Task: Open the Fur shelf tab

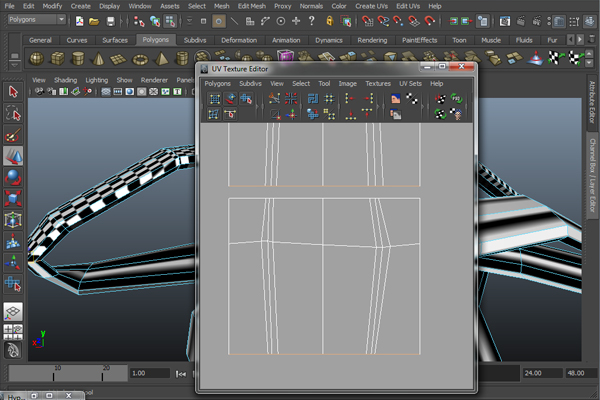Action: [x=552, y=40]
